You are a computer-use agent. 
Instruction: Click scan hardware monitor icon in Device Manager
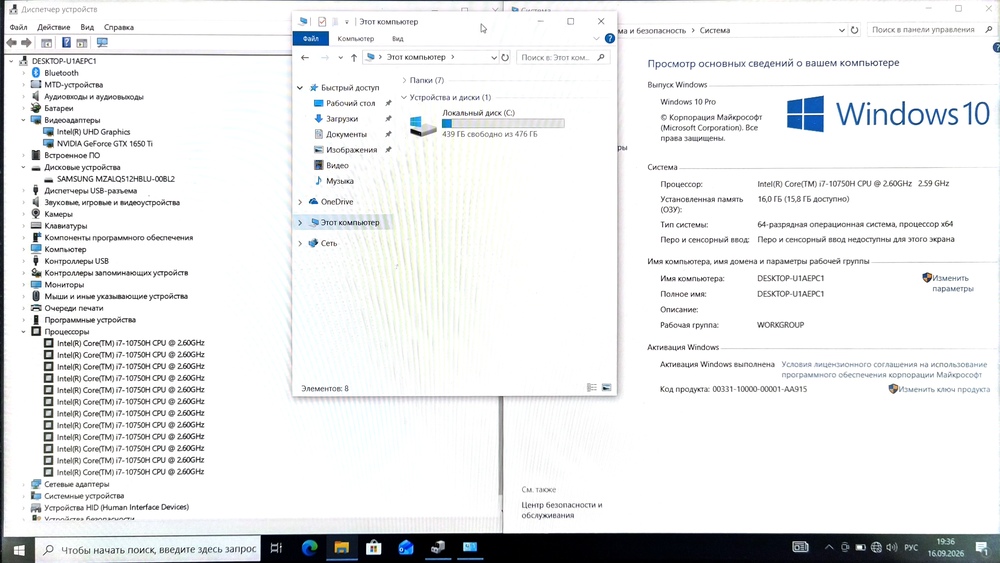[102, 43]
